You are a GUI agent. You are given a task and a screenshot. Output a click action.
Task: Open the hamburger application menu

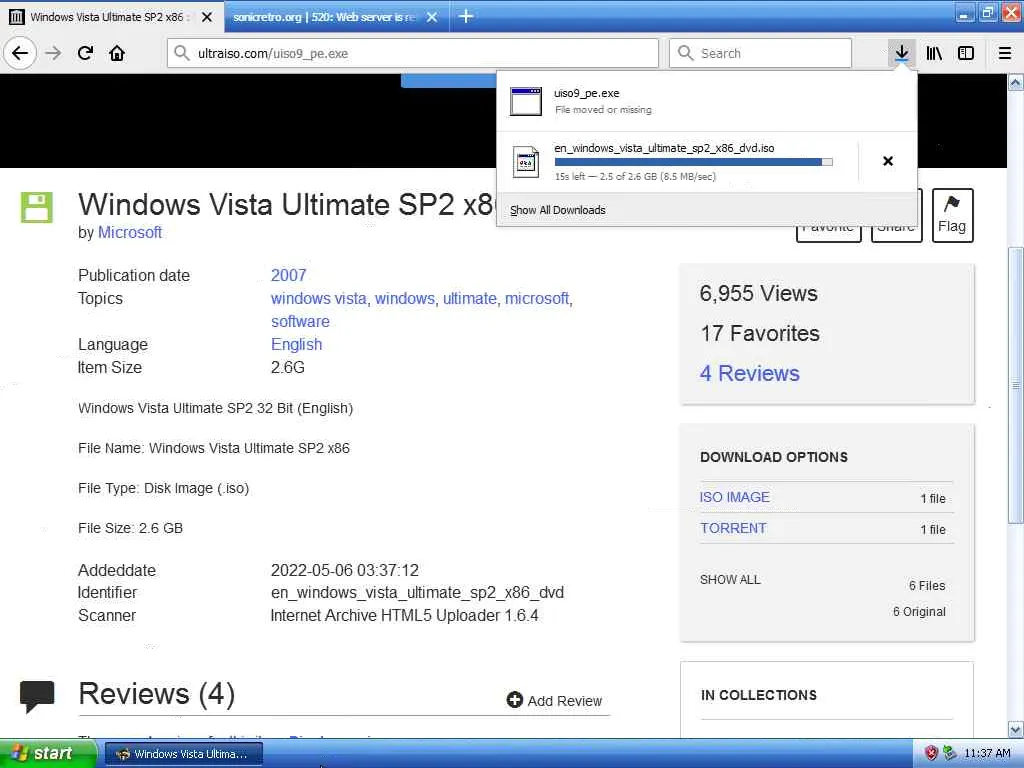pos(1005,53)
